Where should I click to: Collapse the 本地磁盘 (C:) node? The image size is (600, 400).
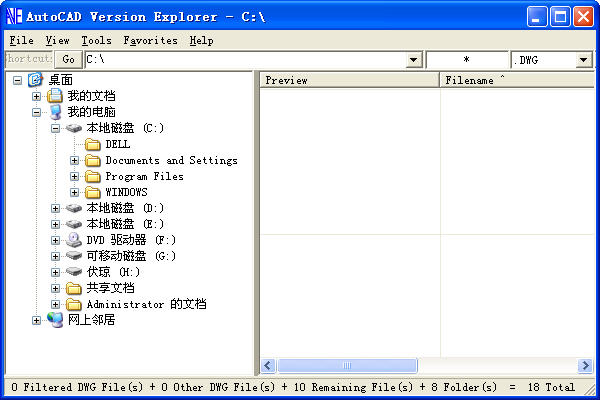click(55, 128)
